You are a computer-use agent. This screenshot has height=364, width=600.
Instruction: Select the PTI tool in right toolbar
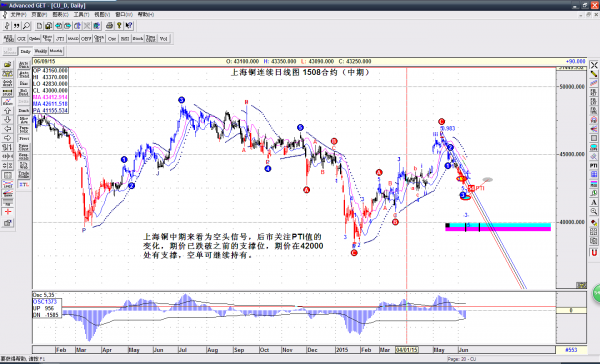[x=593, y=165]
